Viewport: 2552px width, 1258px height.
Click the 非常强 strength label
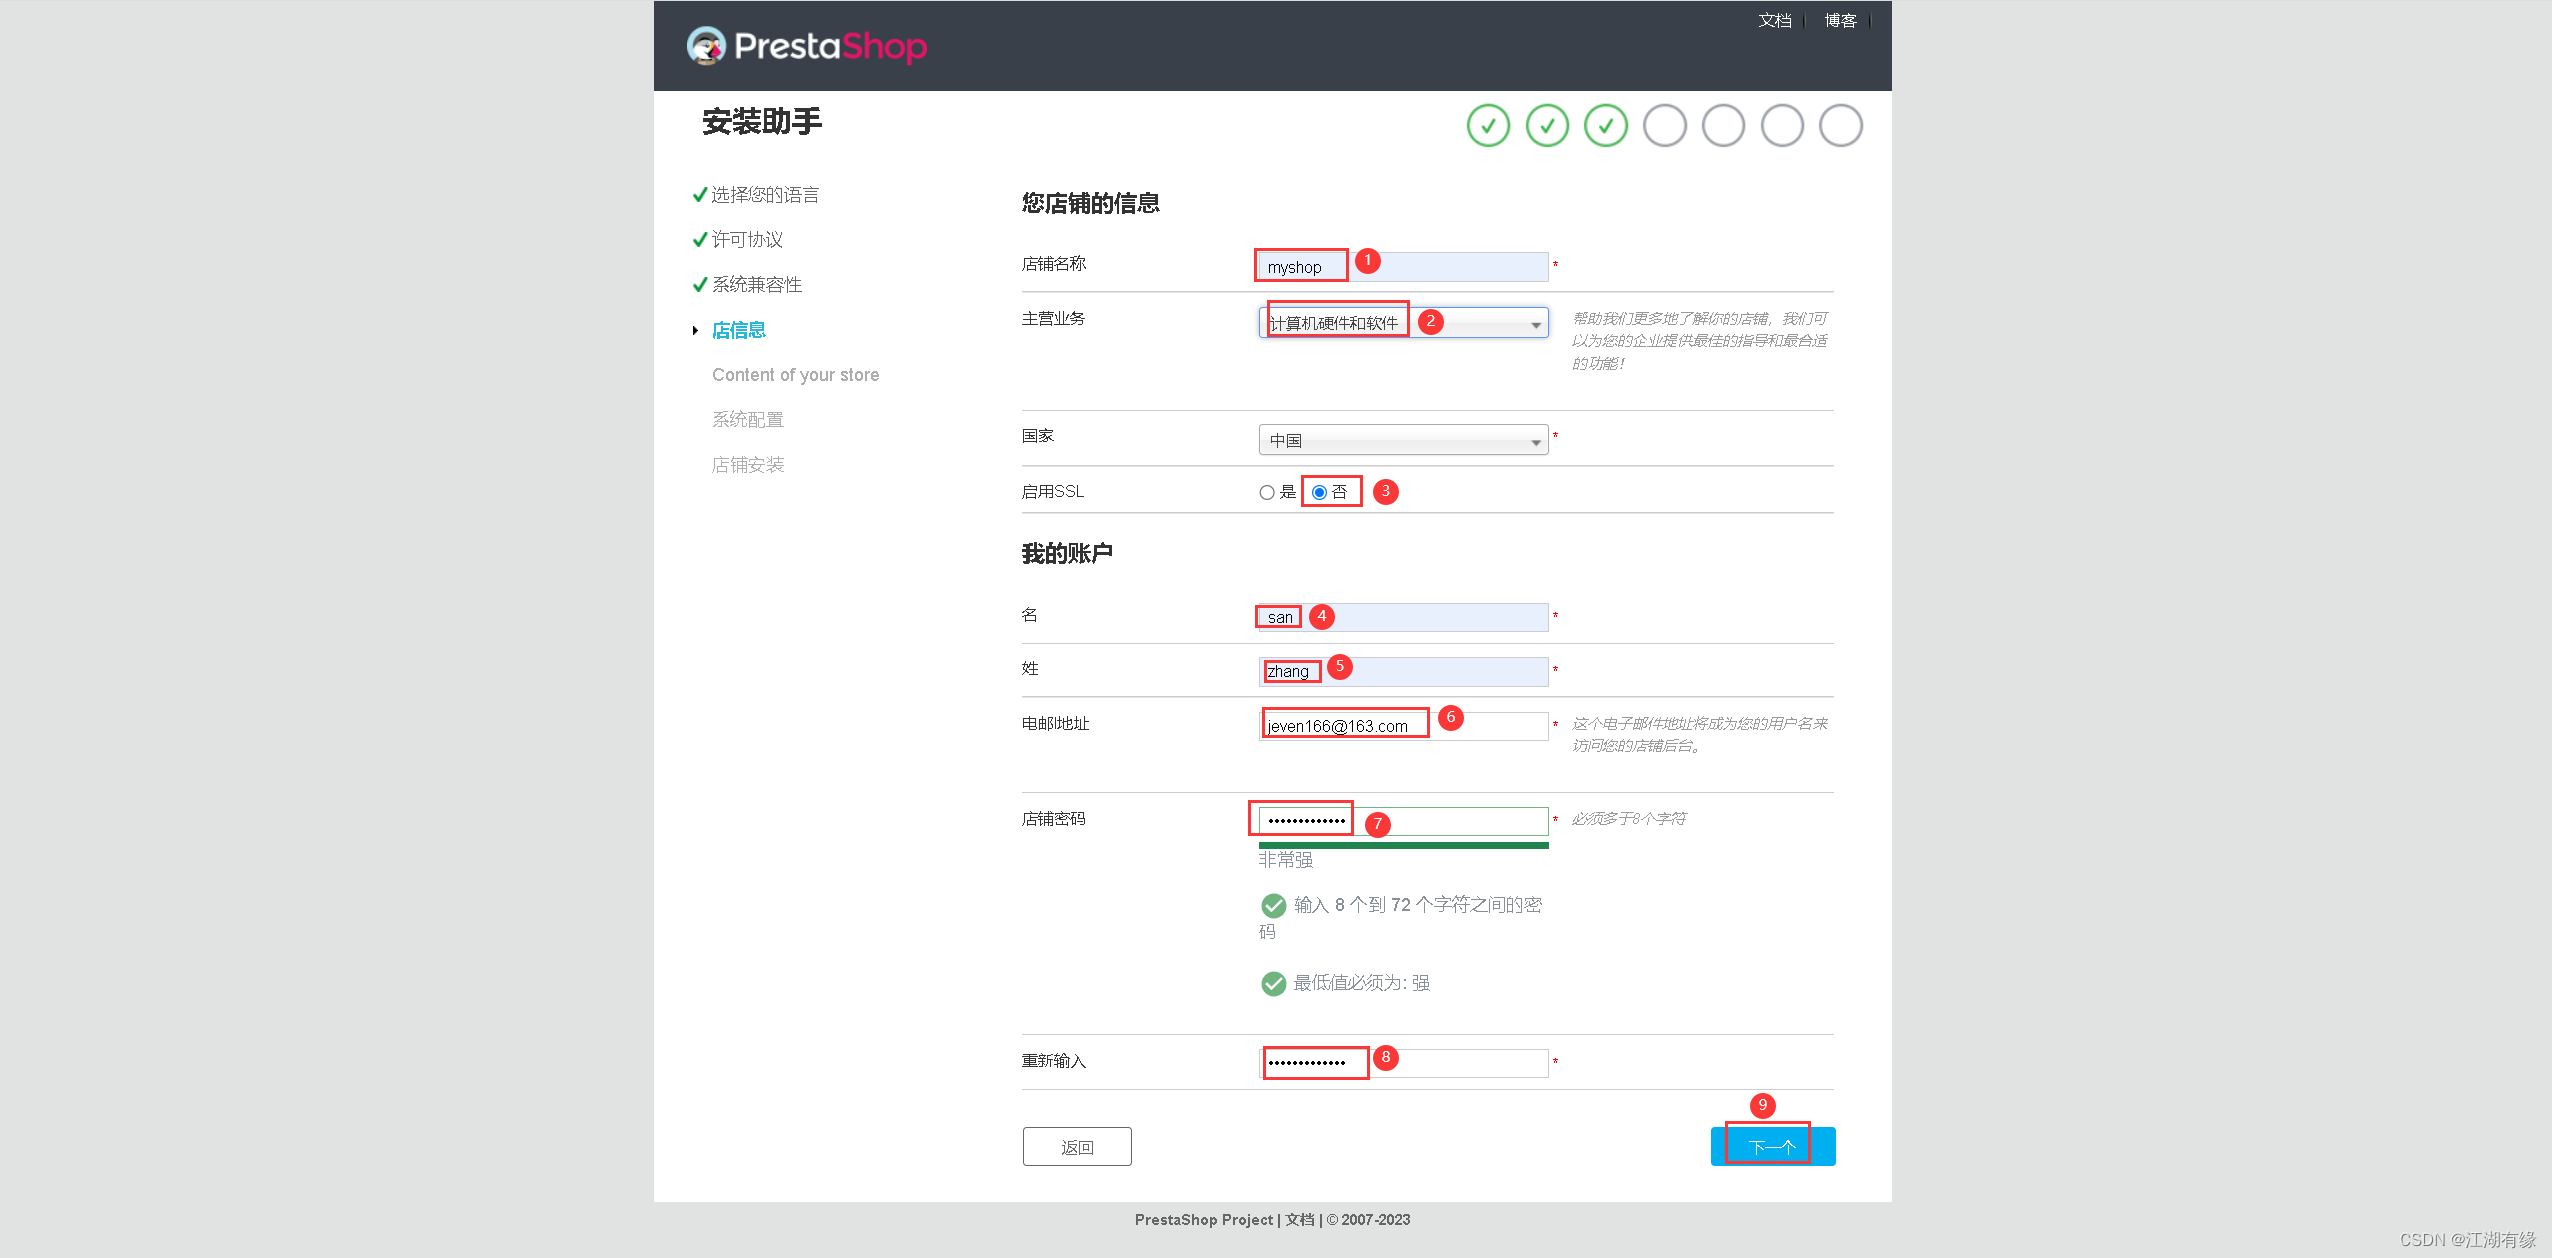(x=1285, y=860)
